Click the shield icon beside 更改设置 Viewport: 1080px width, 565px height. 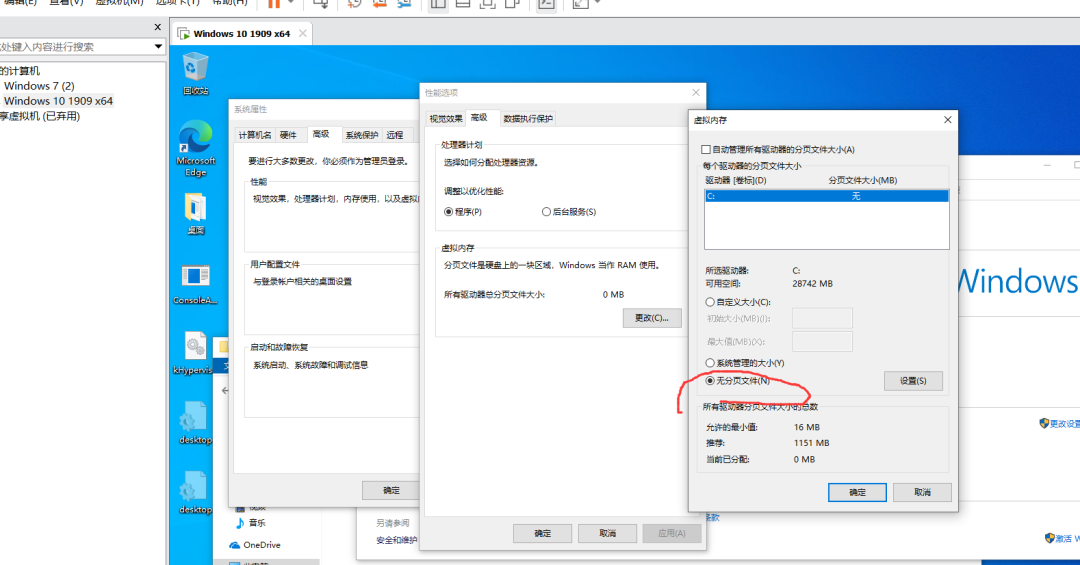pos(1044,423)
